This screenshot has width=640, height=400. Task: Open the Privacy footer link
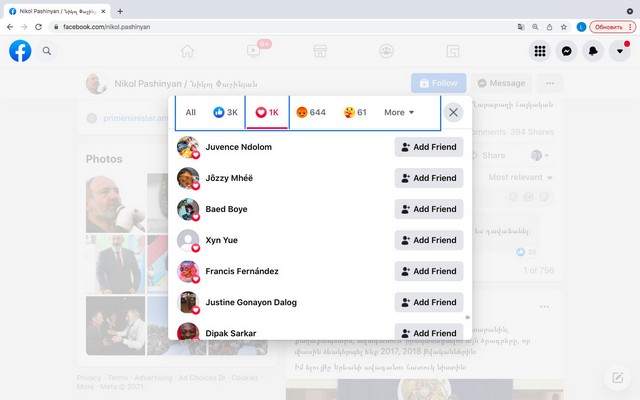[x=89, y=378]
